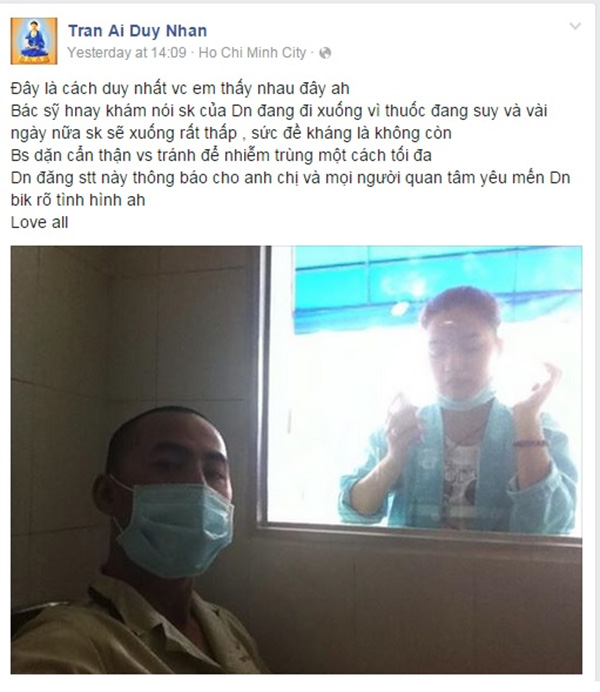Click the 'Love all' text line

(39, 222)
